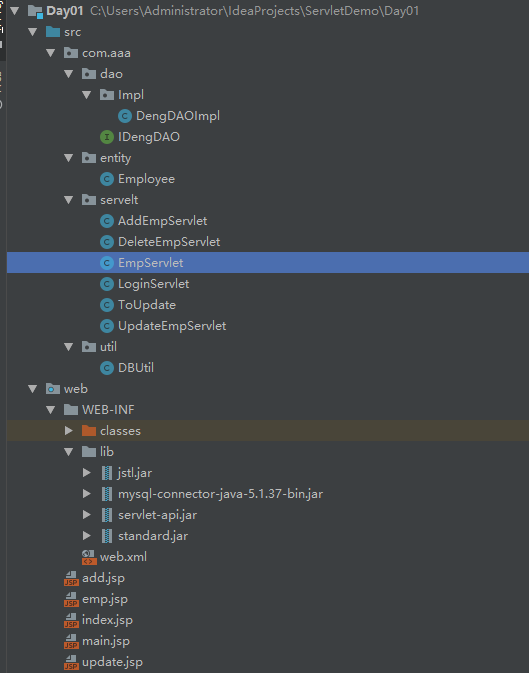Click the IDengDAO interface icon
The height and width of the screenshot is (673, 529).
pos(107,137)
